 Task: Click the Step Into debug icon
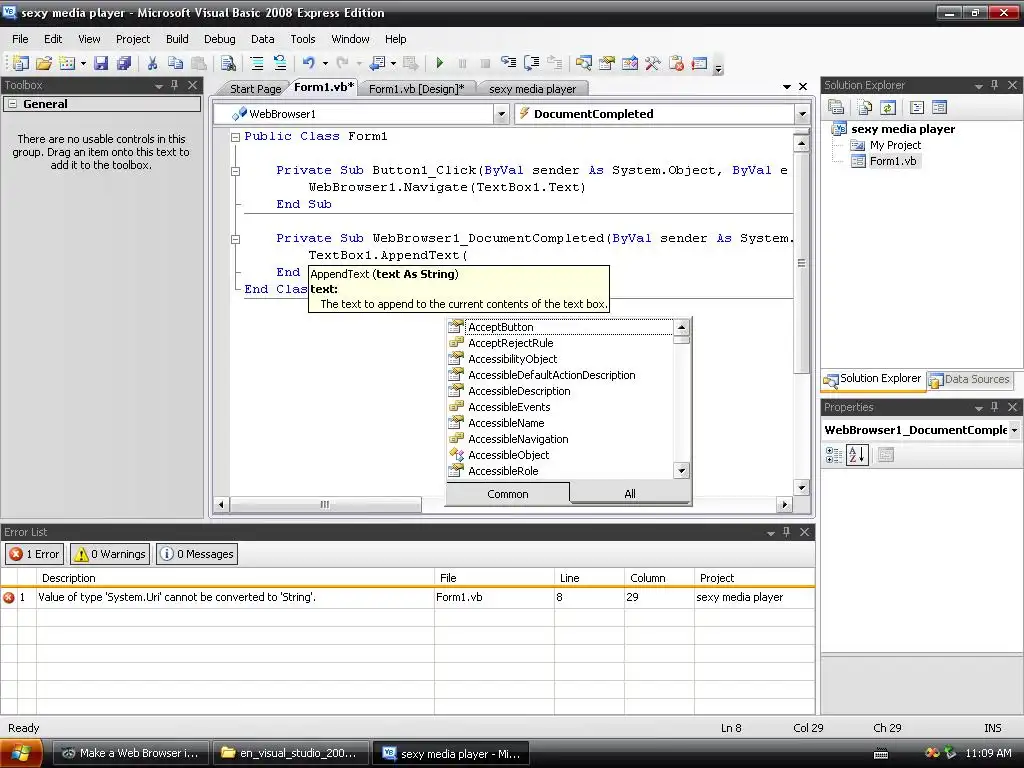point(508,63)
